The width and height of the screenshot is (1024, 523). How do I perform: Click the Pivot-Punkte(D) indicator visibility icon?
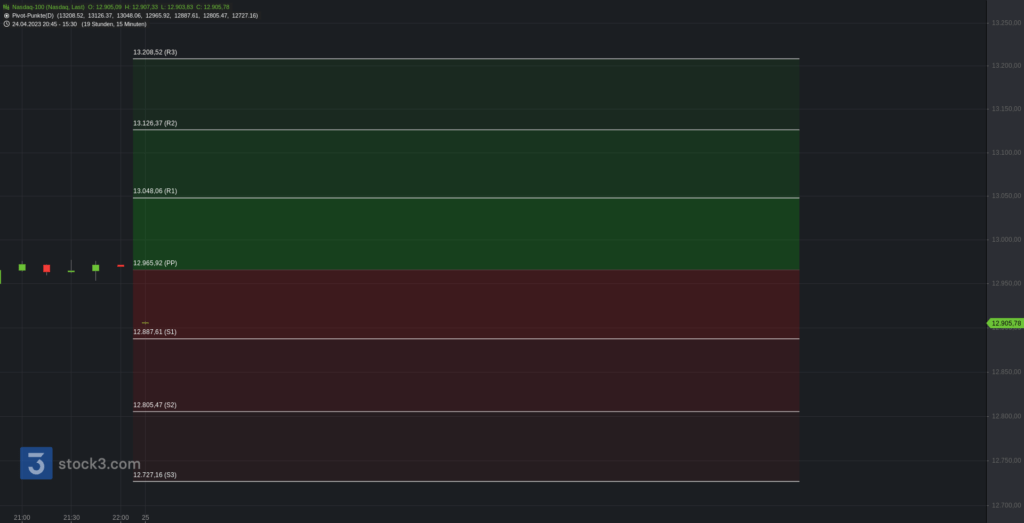6,15
